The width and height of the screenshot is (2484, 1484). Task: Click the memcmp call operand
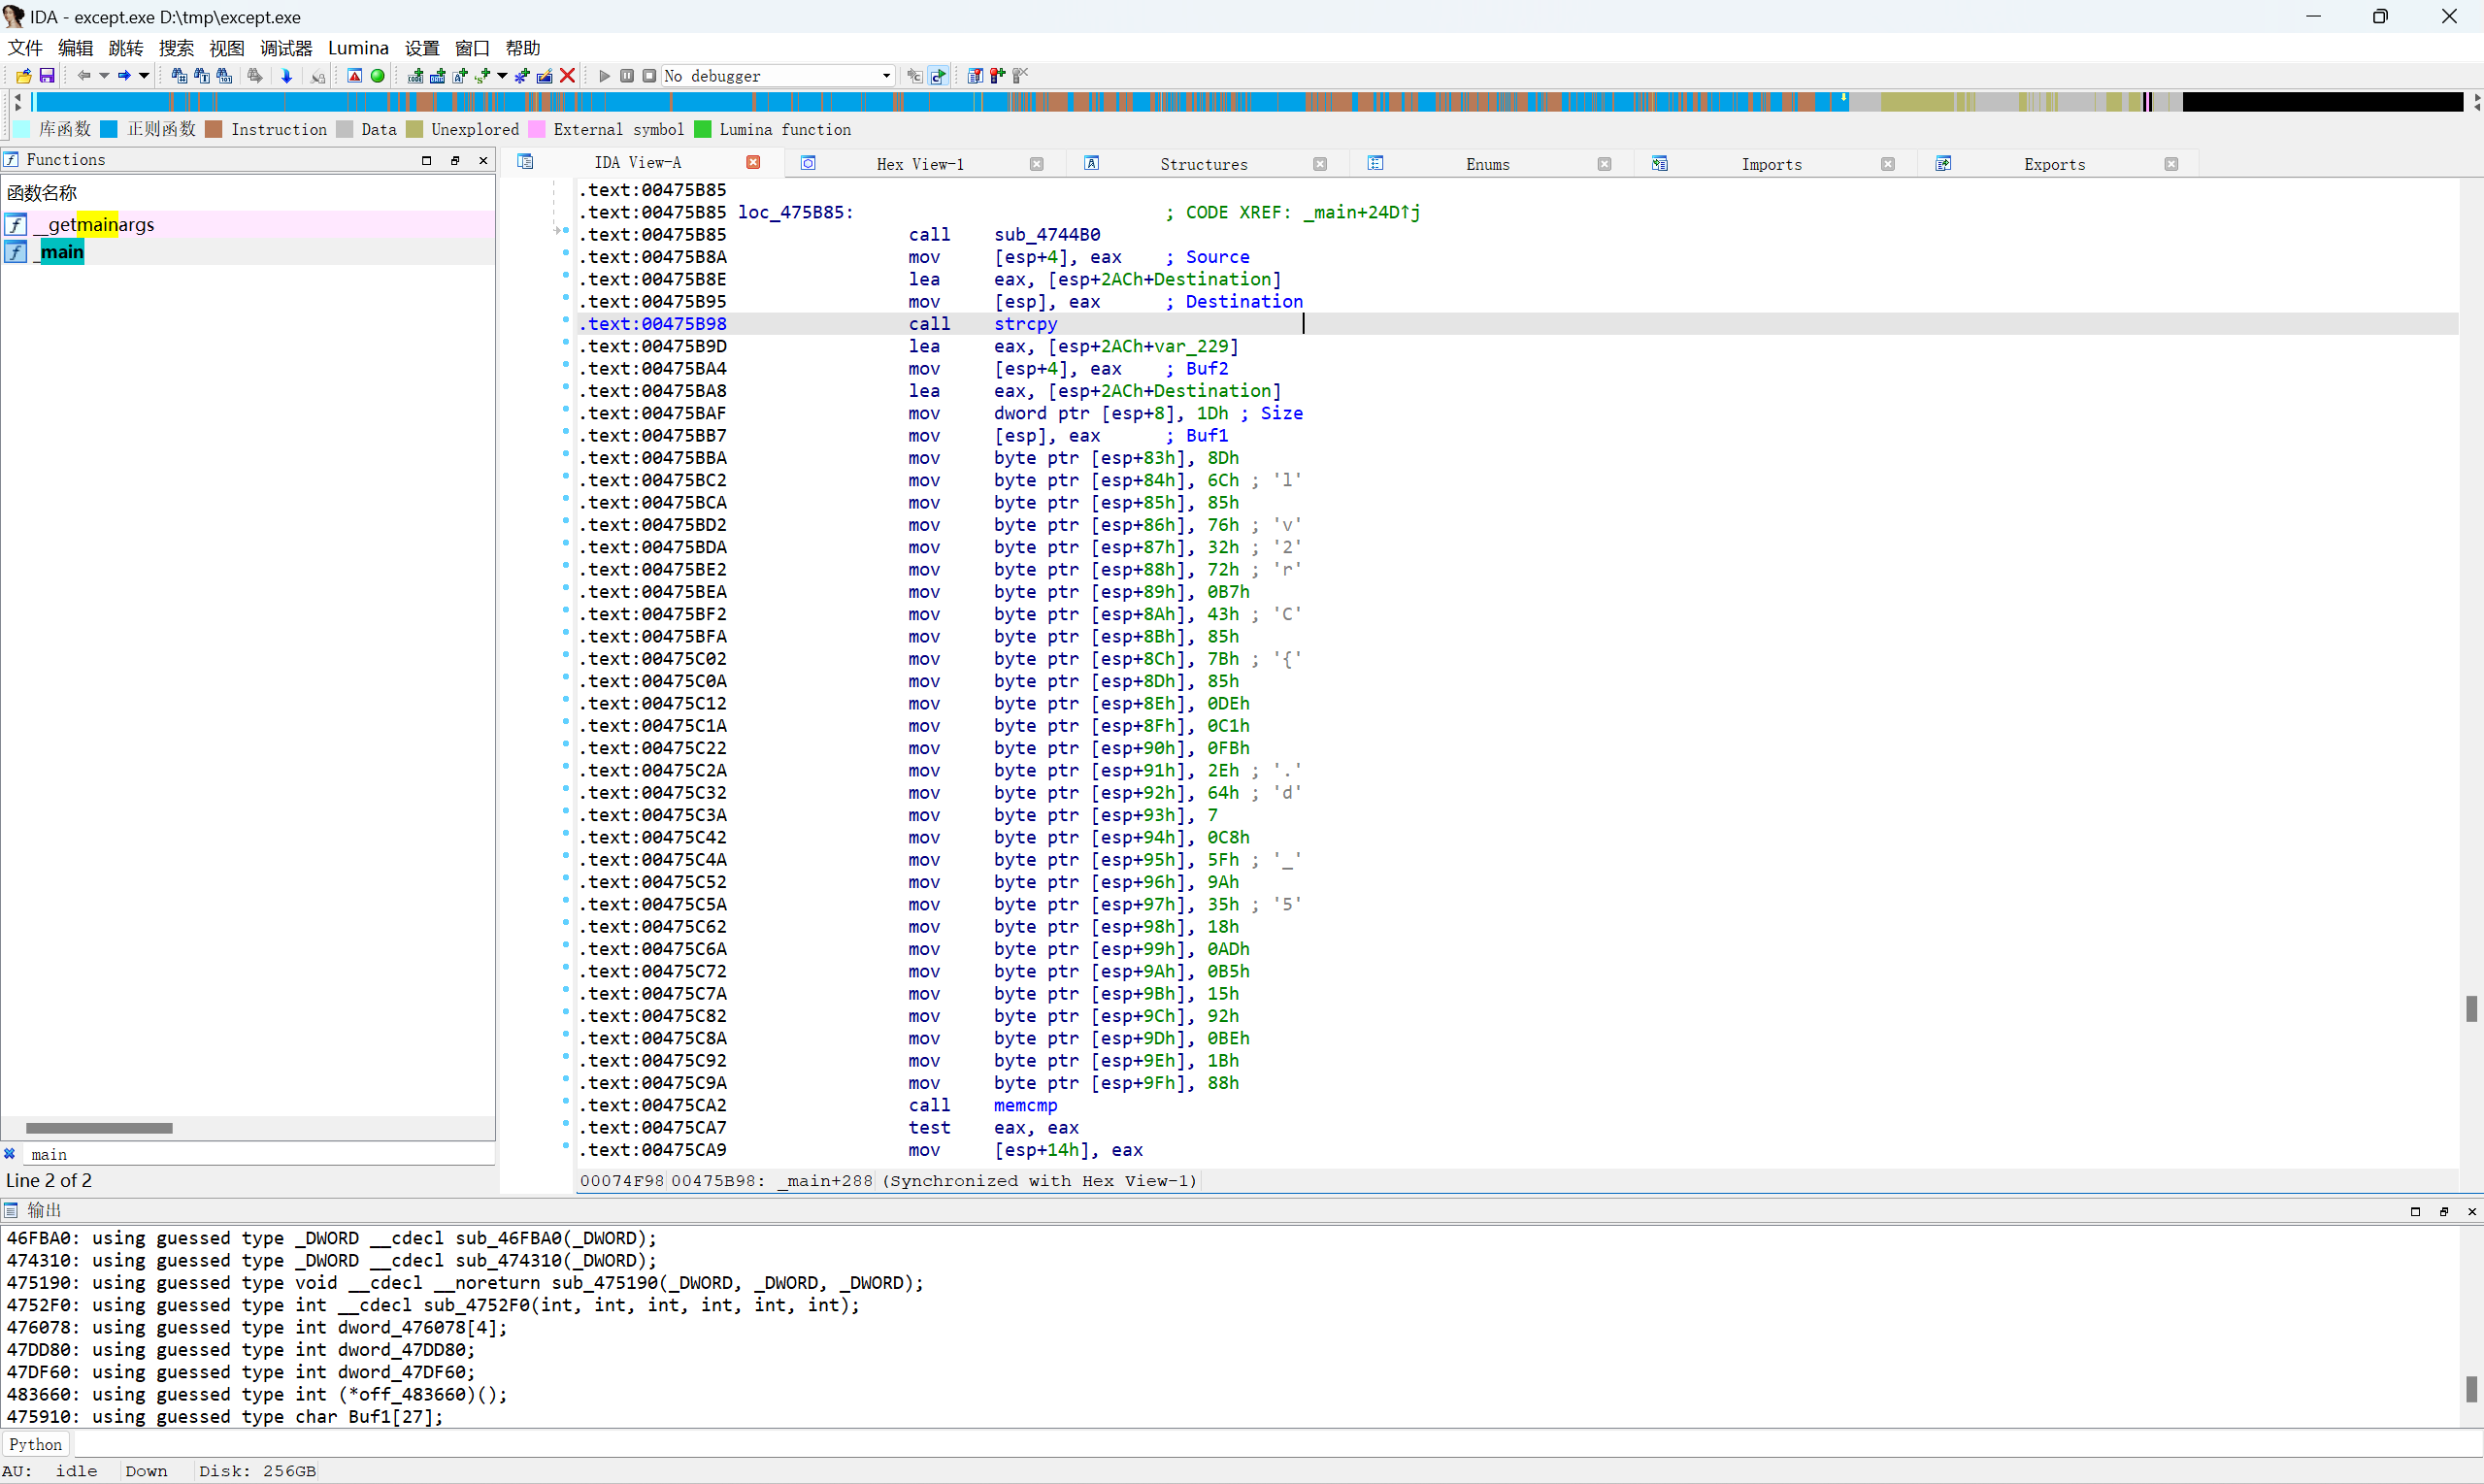pyautogui.click(x=1025, y=1105)
